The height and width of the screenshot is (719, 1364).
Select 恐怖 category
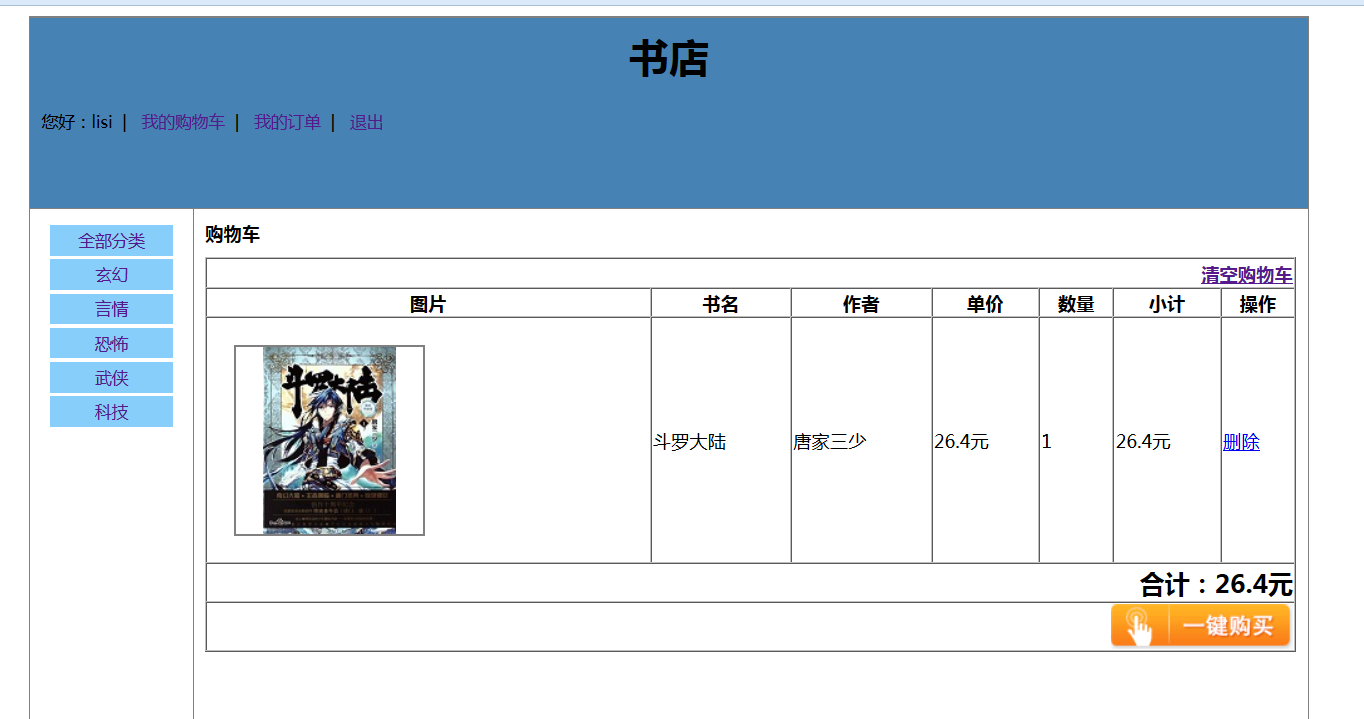click(111, 344)
